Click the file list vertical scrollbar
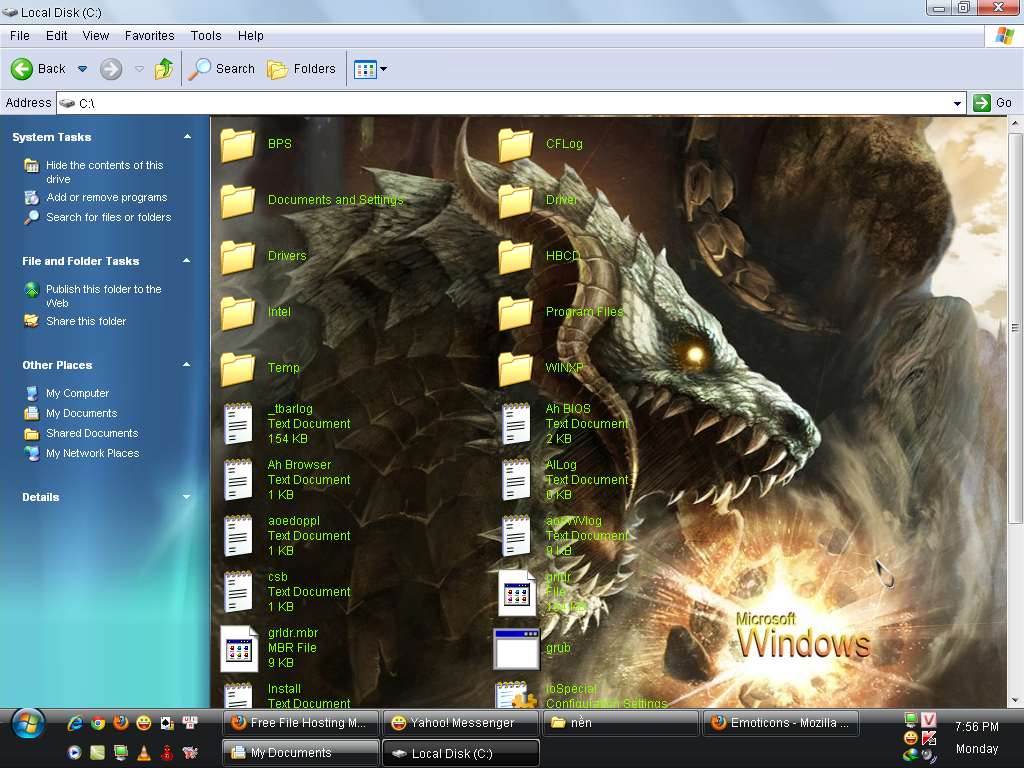This screenshot has width=1024, height=768. pos(1015,328)
